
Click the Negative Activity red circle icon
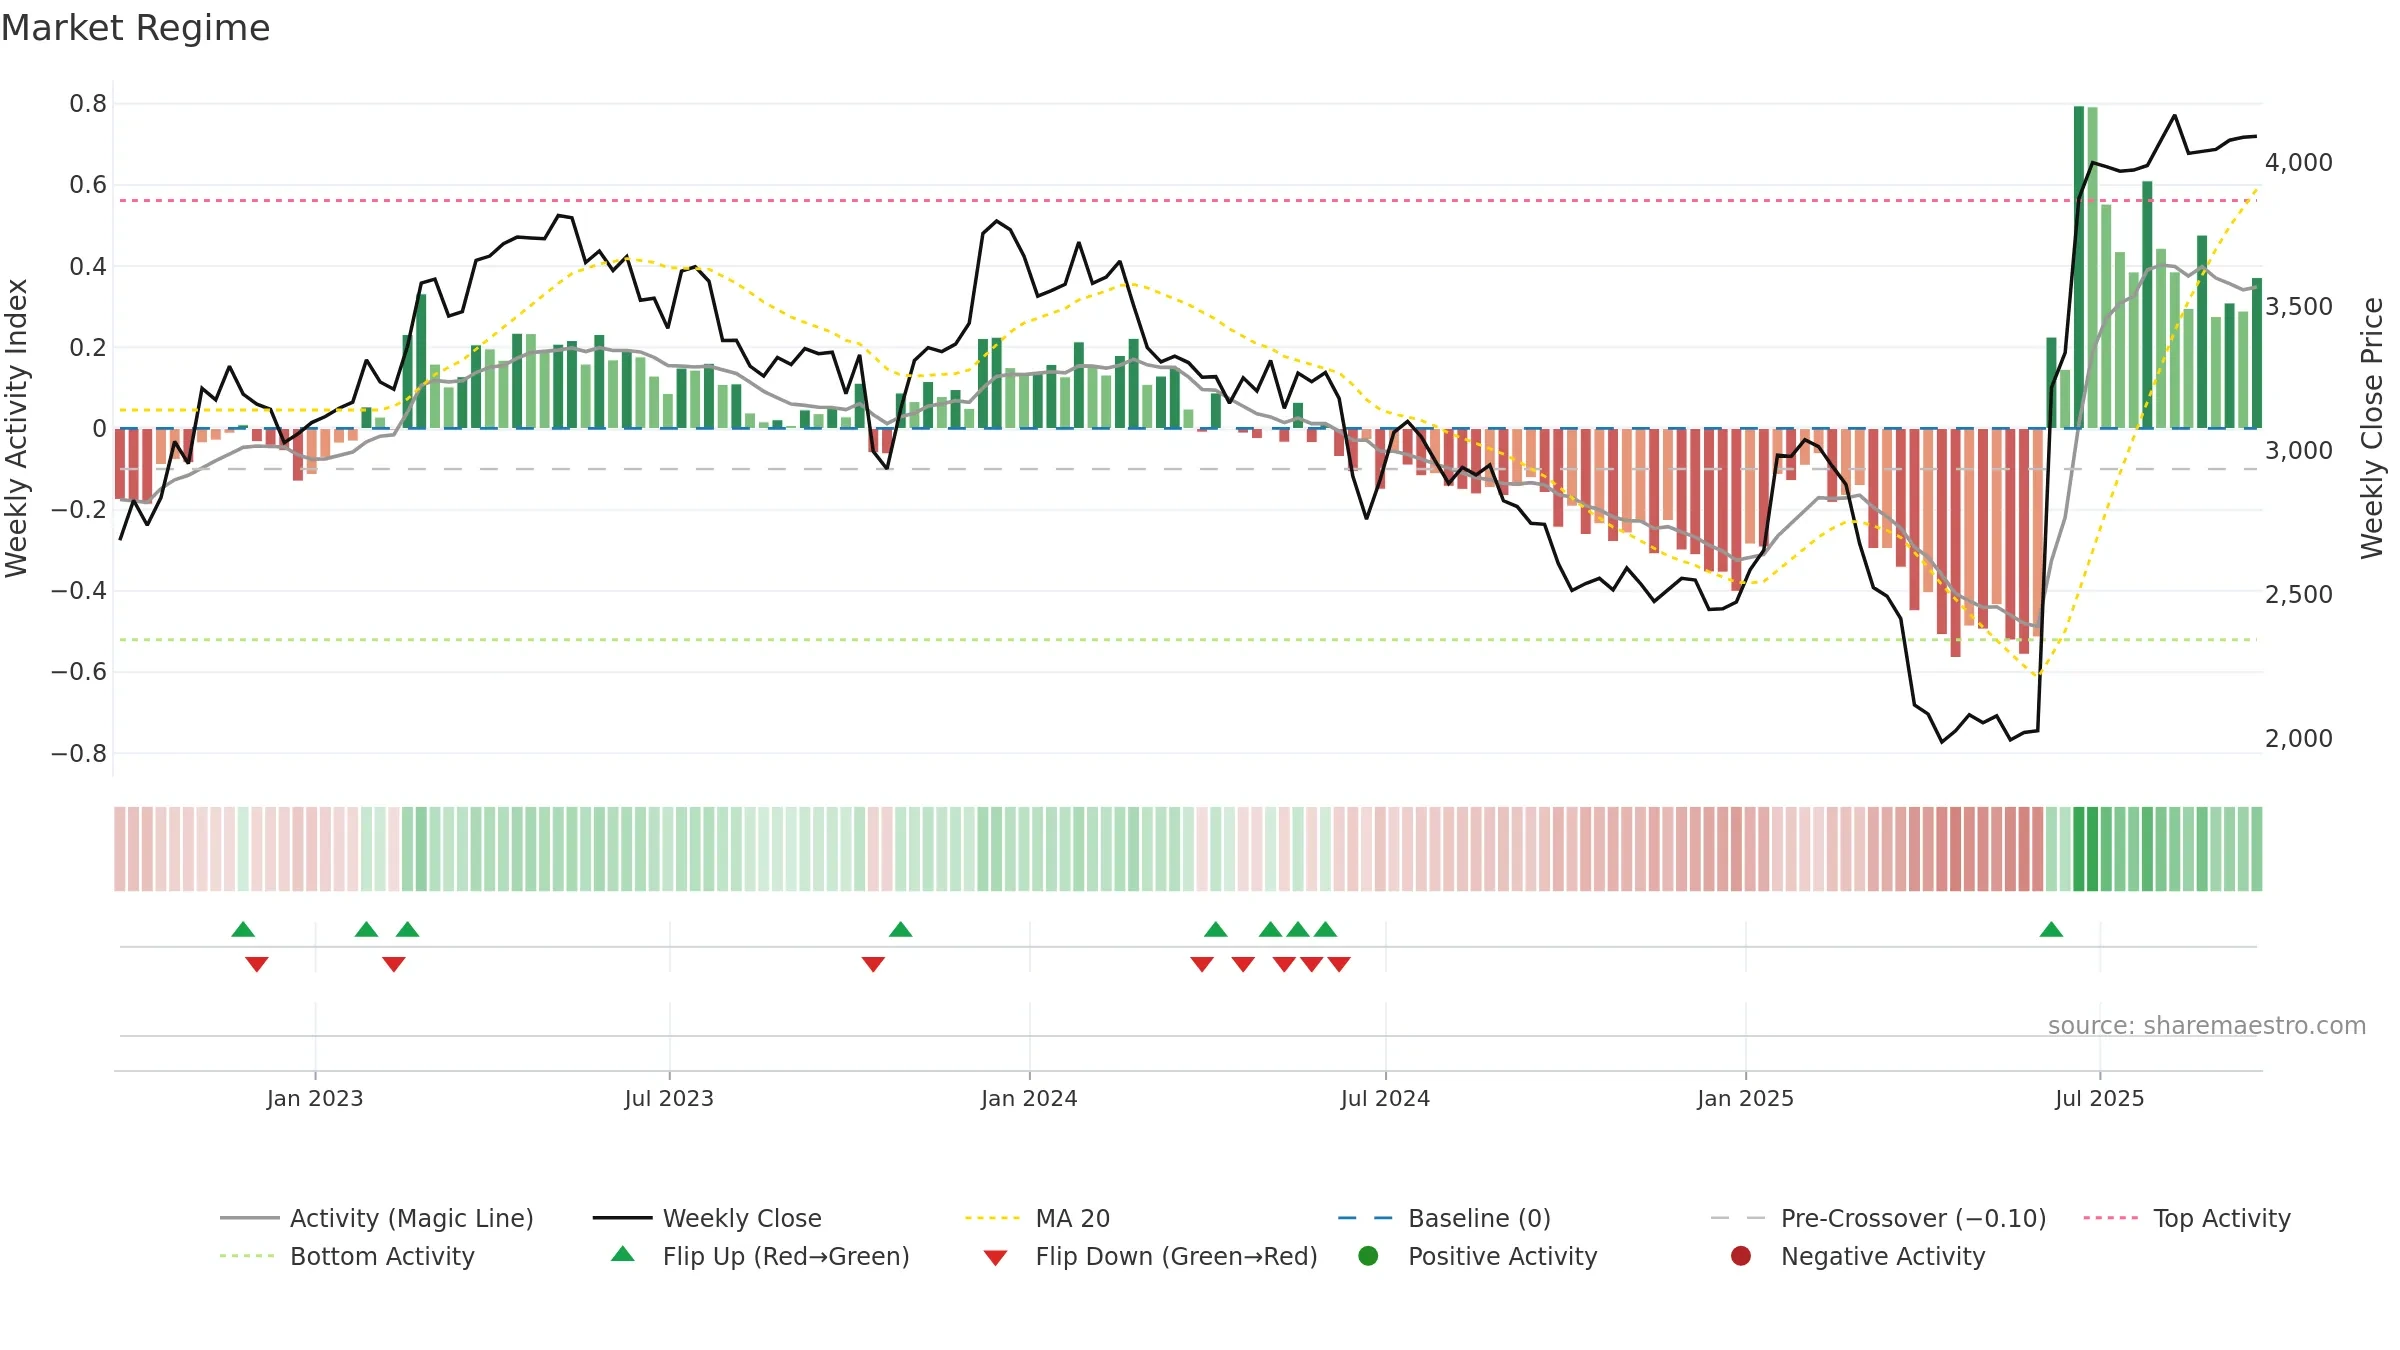1741,1256
